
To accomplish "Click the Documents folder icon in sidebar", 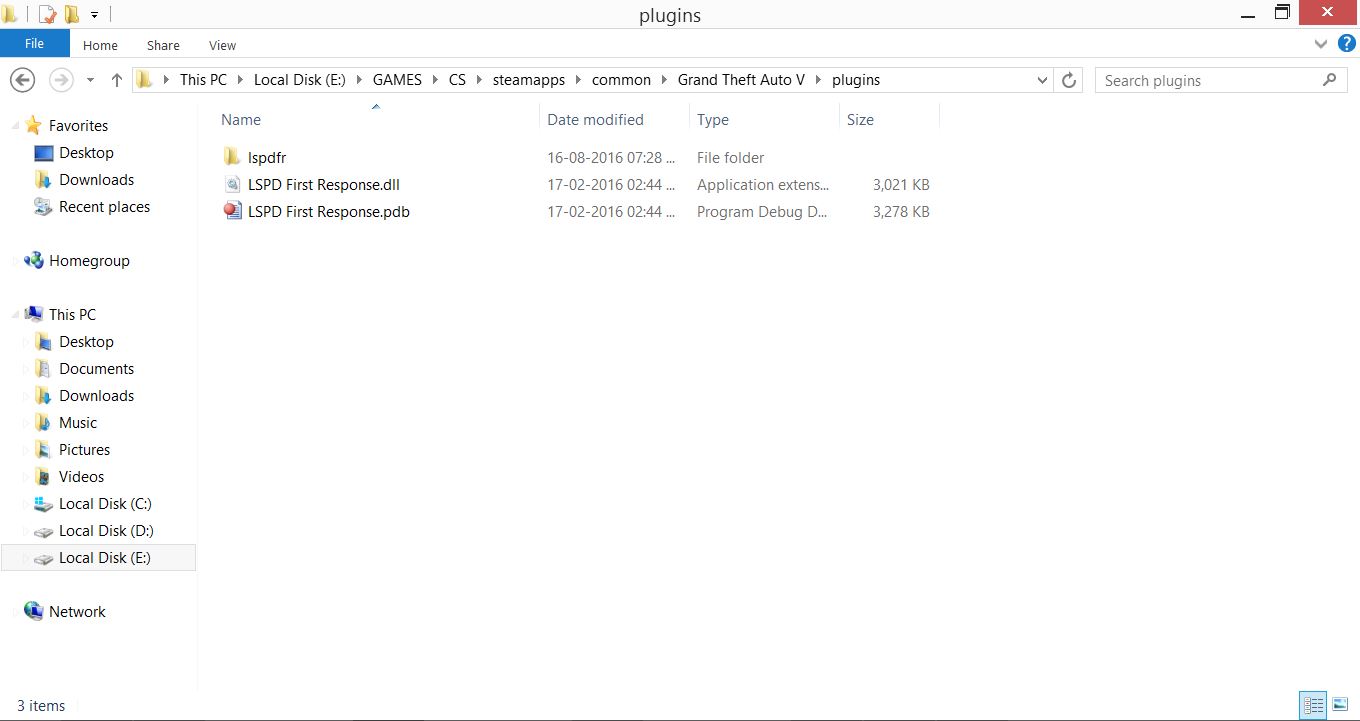I will coord(43,368).
